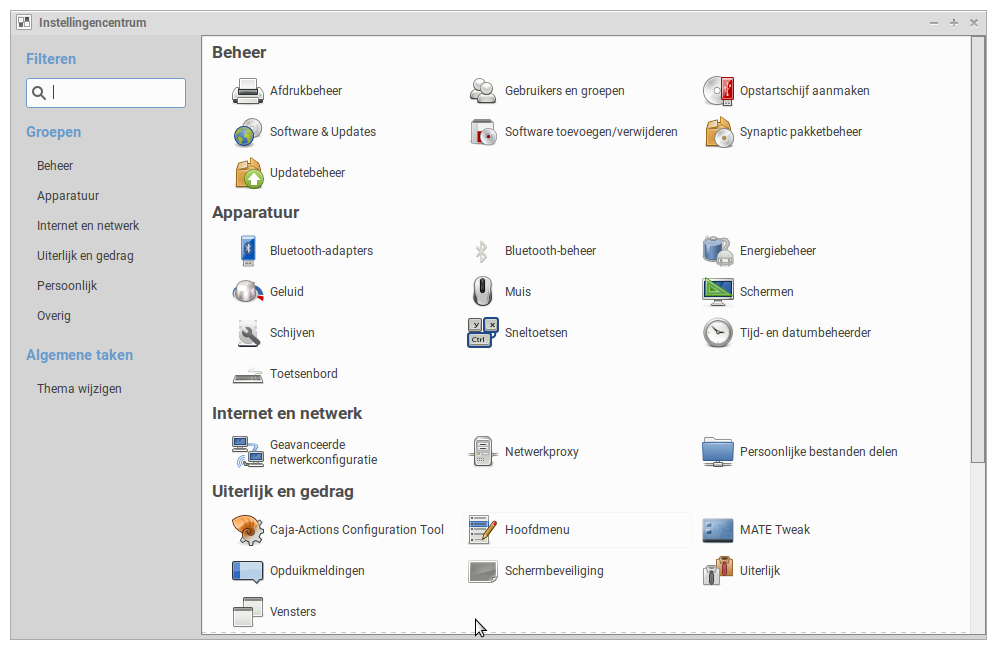
Task: Click the Netwerkproxy icon
Action: pos(483,452)
